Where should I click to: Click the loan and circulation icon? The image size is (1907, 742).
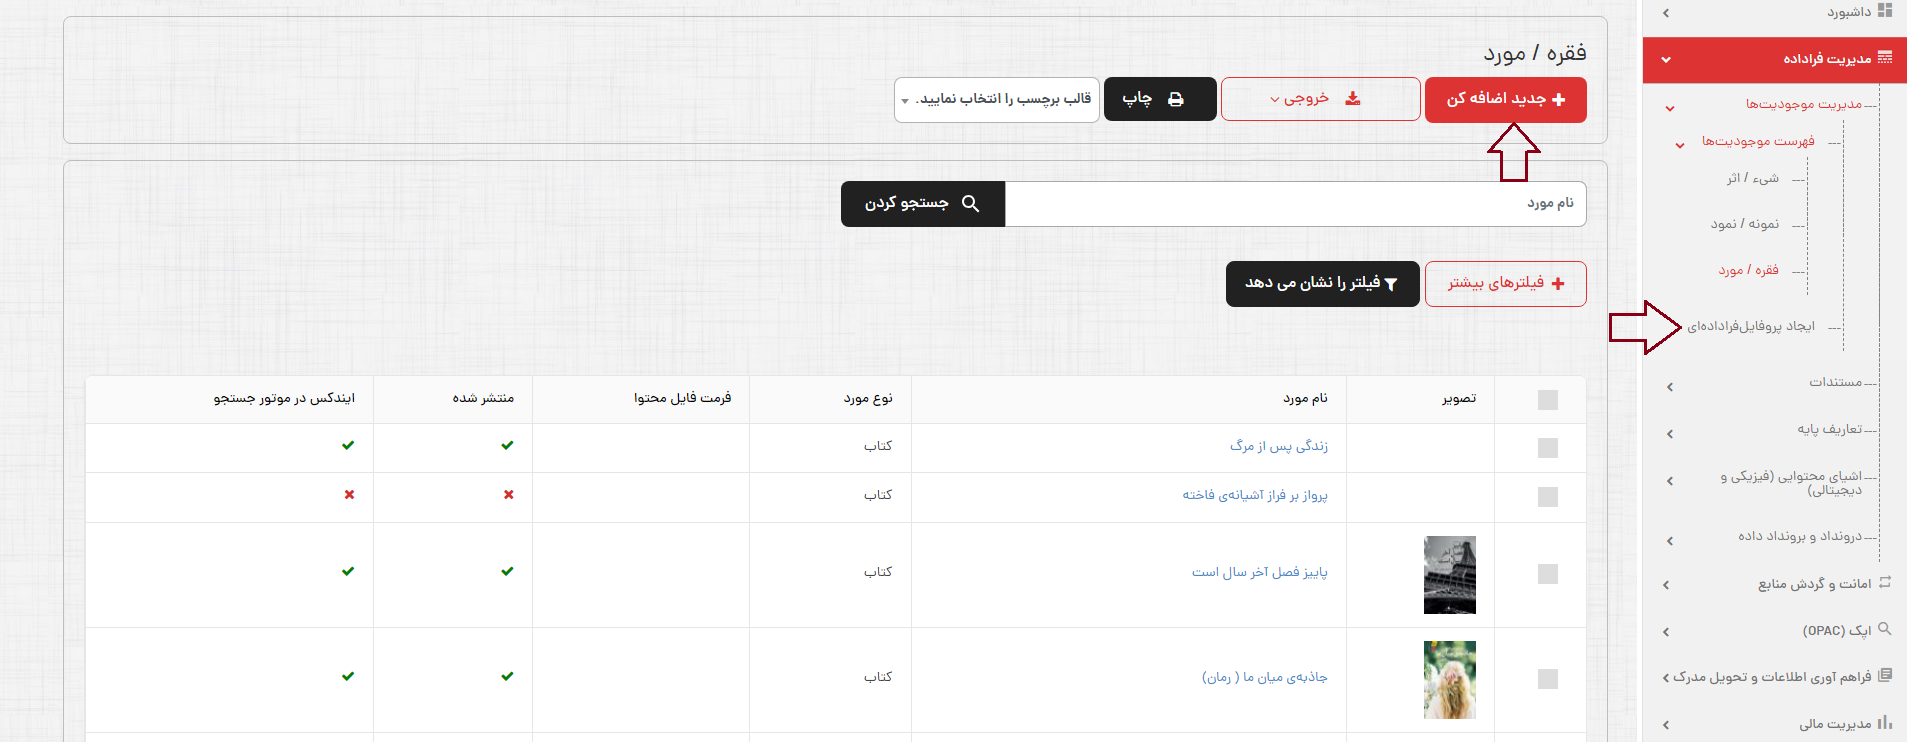(x=1885, y=582)
